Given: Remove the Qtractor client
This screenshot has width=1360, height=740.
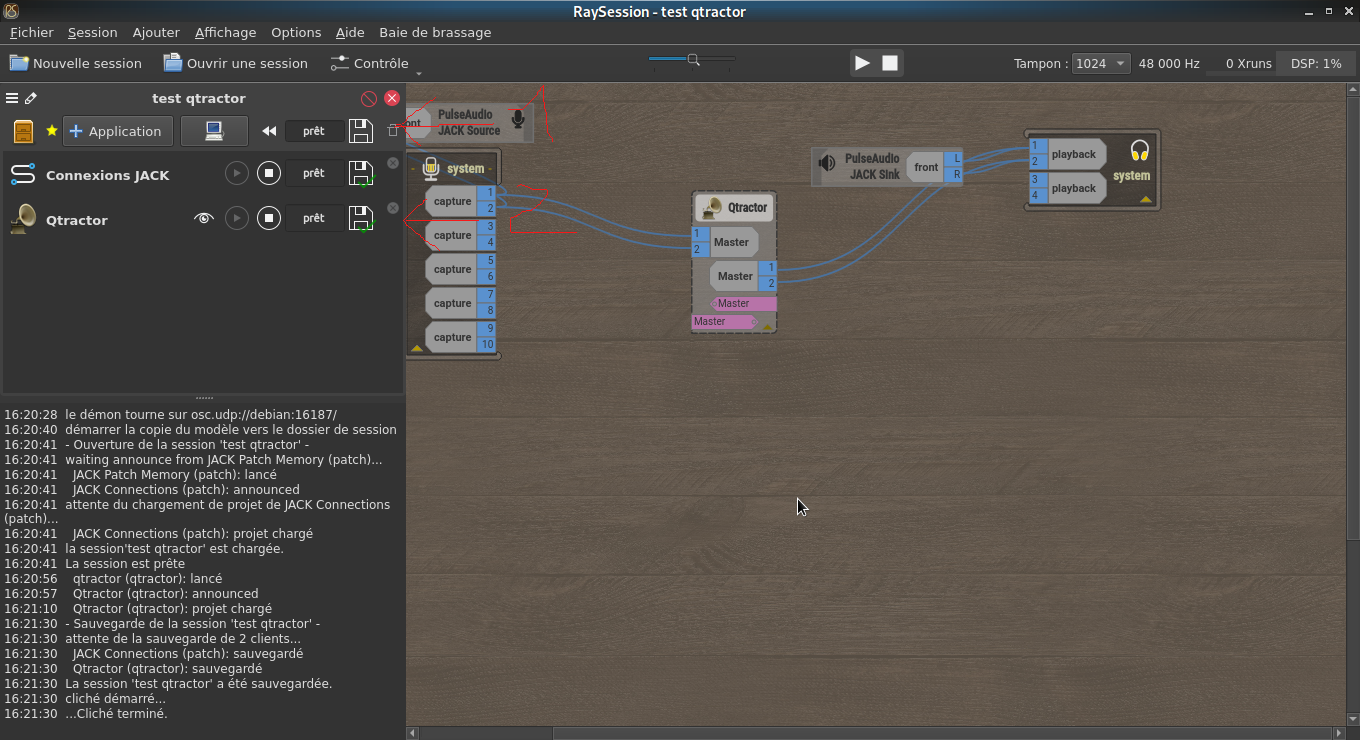Looking at the screenshot, I should point(393,208).
